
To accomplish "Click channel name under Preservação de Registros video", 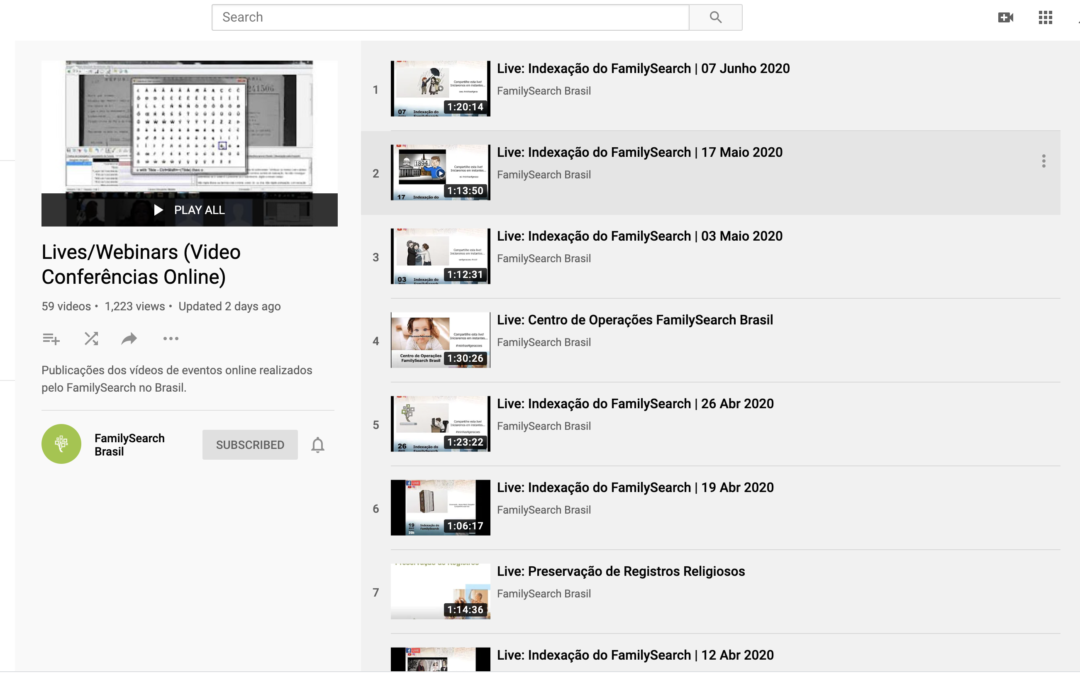I will pos(543,594).
